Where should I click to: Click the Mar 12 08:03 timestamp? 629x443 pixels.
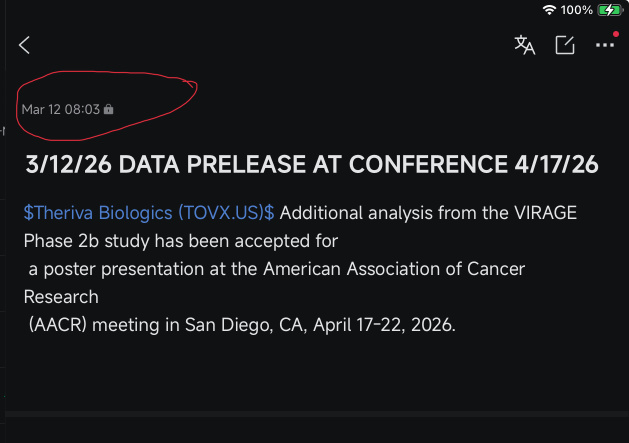tap(61, 109)
